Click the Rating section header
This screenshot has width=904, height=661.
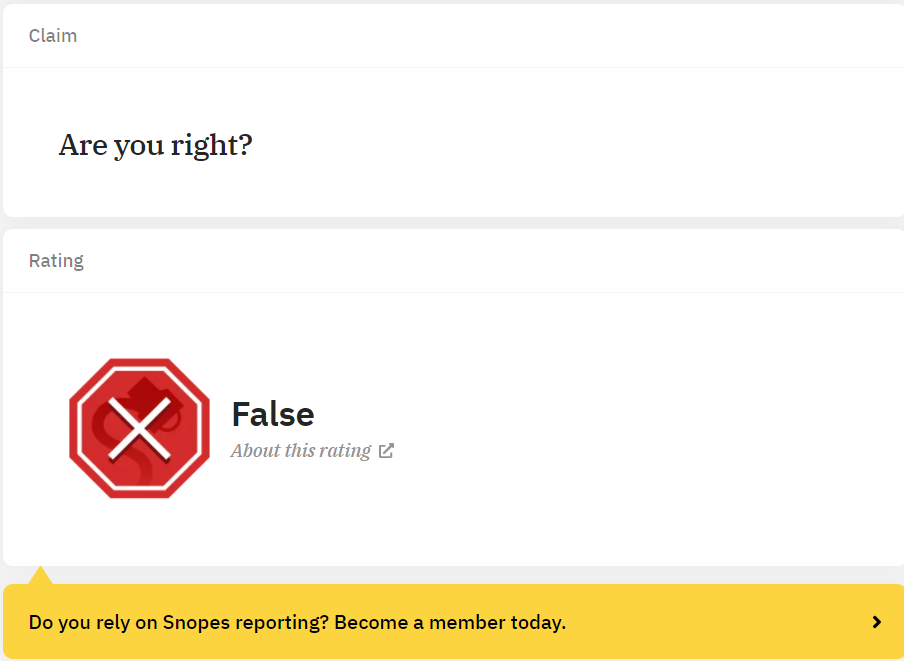point(56,260)
